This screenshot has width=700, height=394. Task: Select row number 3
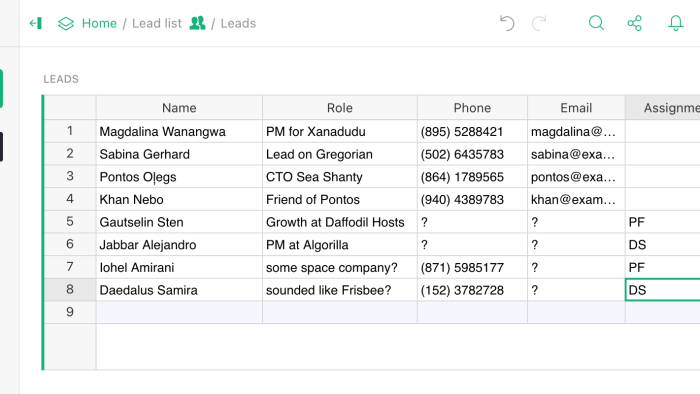pyautogui.click(x=70, y=176)
